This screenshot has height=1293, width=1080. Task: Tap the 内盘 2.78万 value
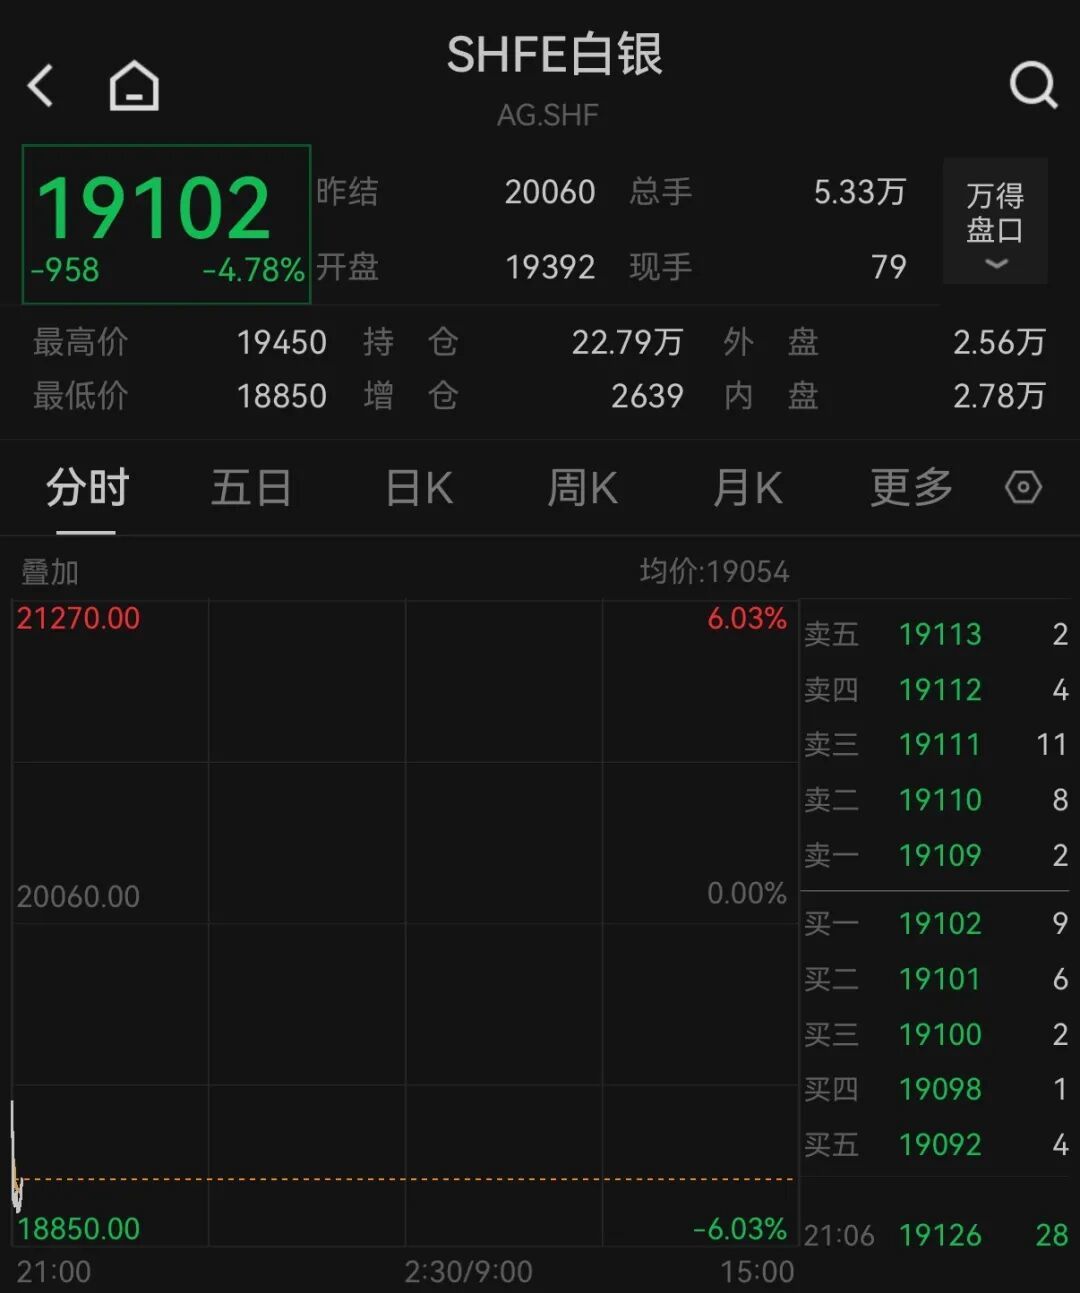point(999,396)
